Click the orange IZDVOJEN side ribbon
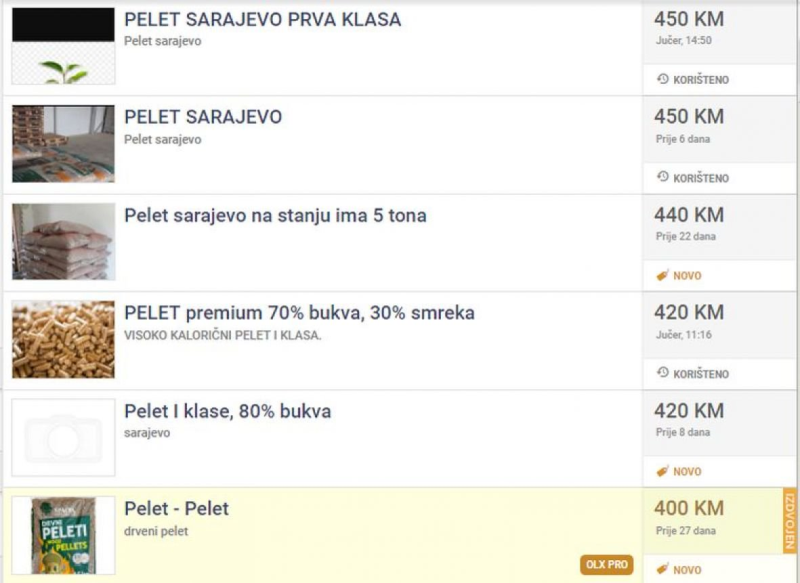Image resolution: width=800 pixels, height=583 pixels. tap(790, 520)
